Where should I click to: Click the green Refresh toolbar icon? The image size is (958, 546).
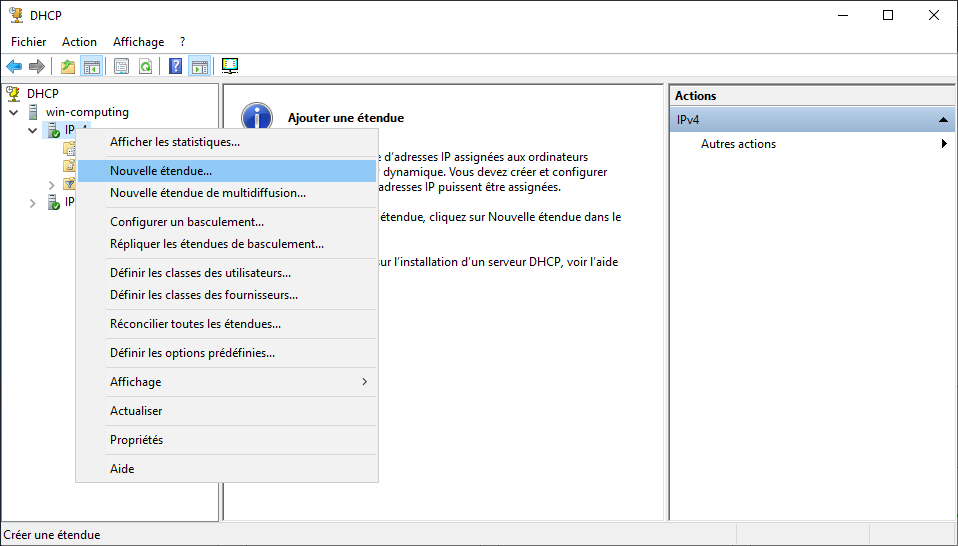146,67
